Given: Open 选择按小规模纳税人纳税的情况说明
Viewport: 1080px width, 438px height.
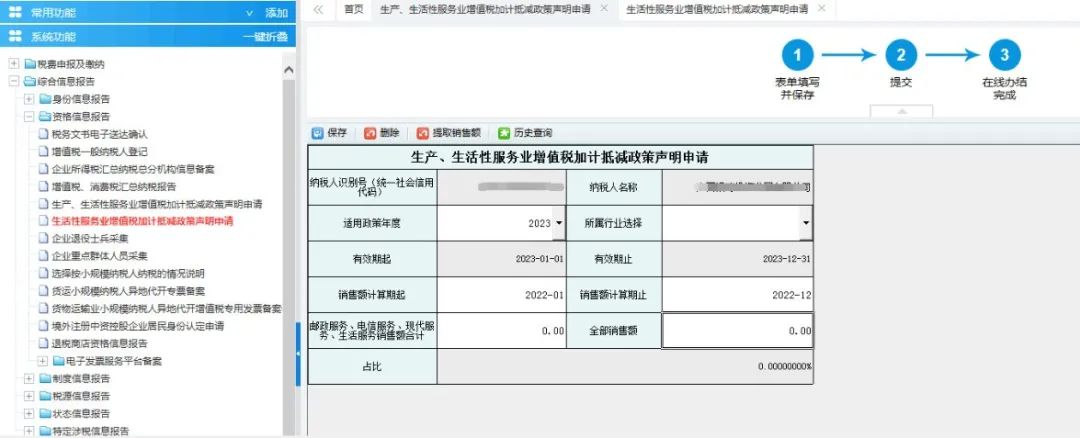Looking at the screenshot, I should pos(128,273).
